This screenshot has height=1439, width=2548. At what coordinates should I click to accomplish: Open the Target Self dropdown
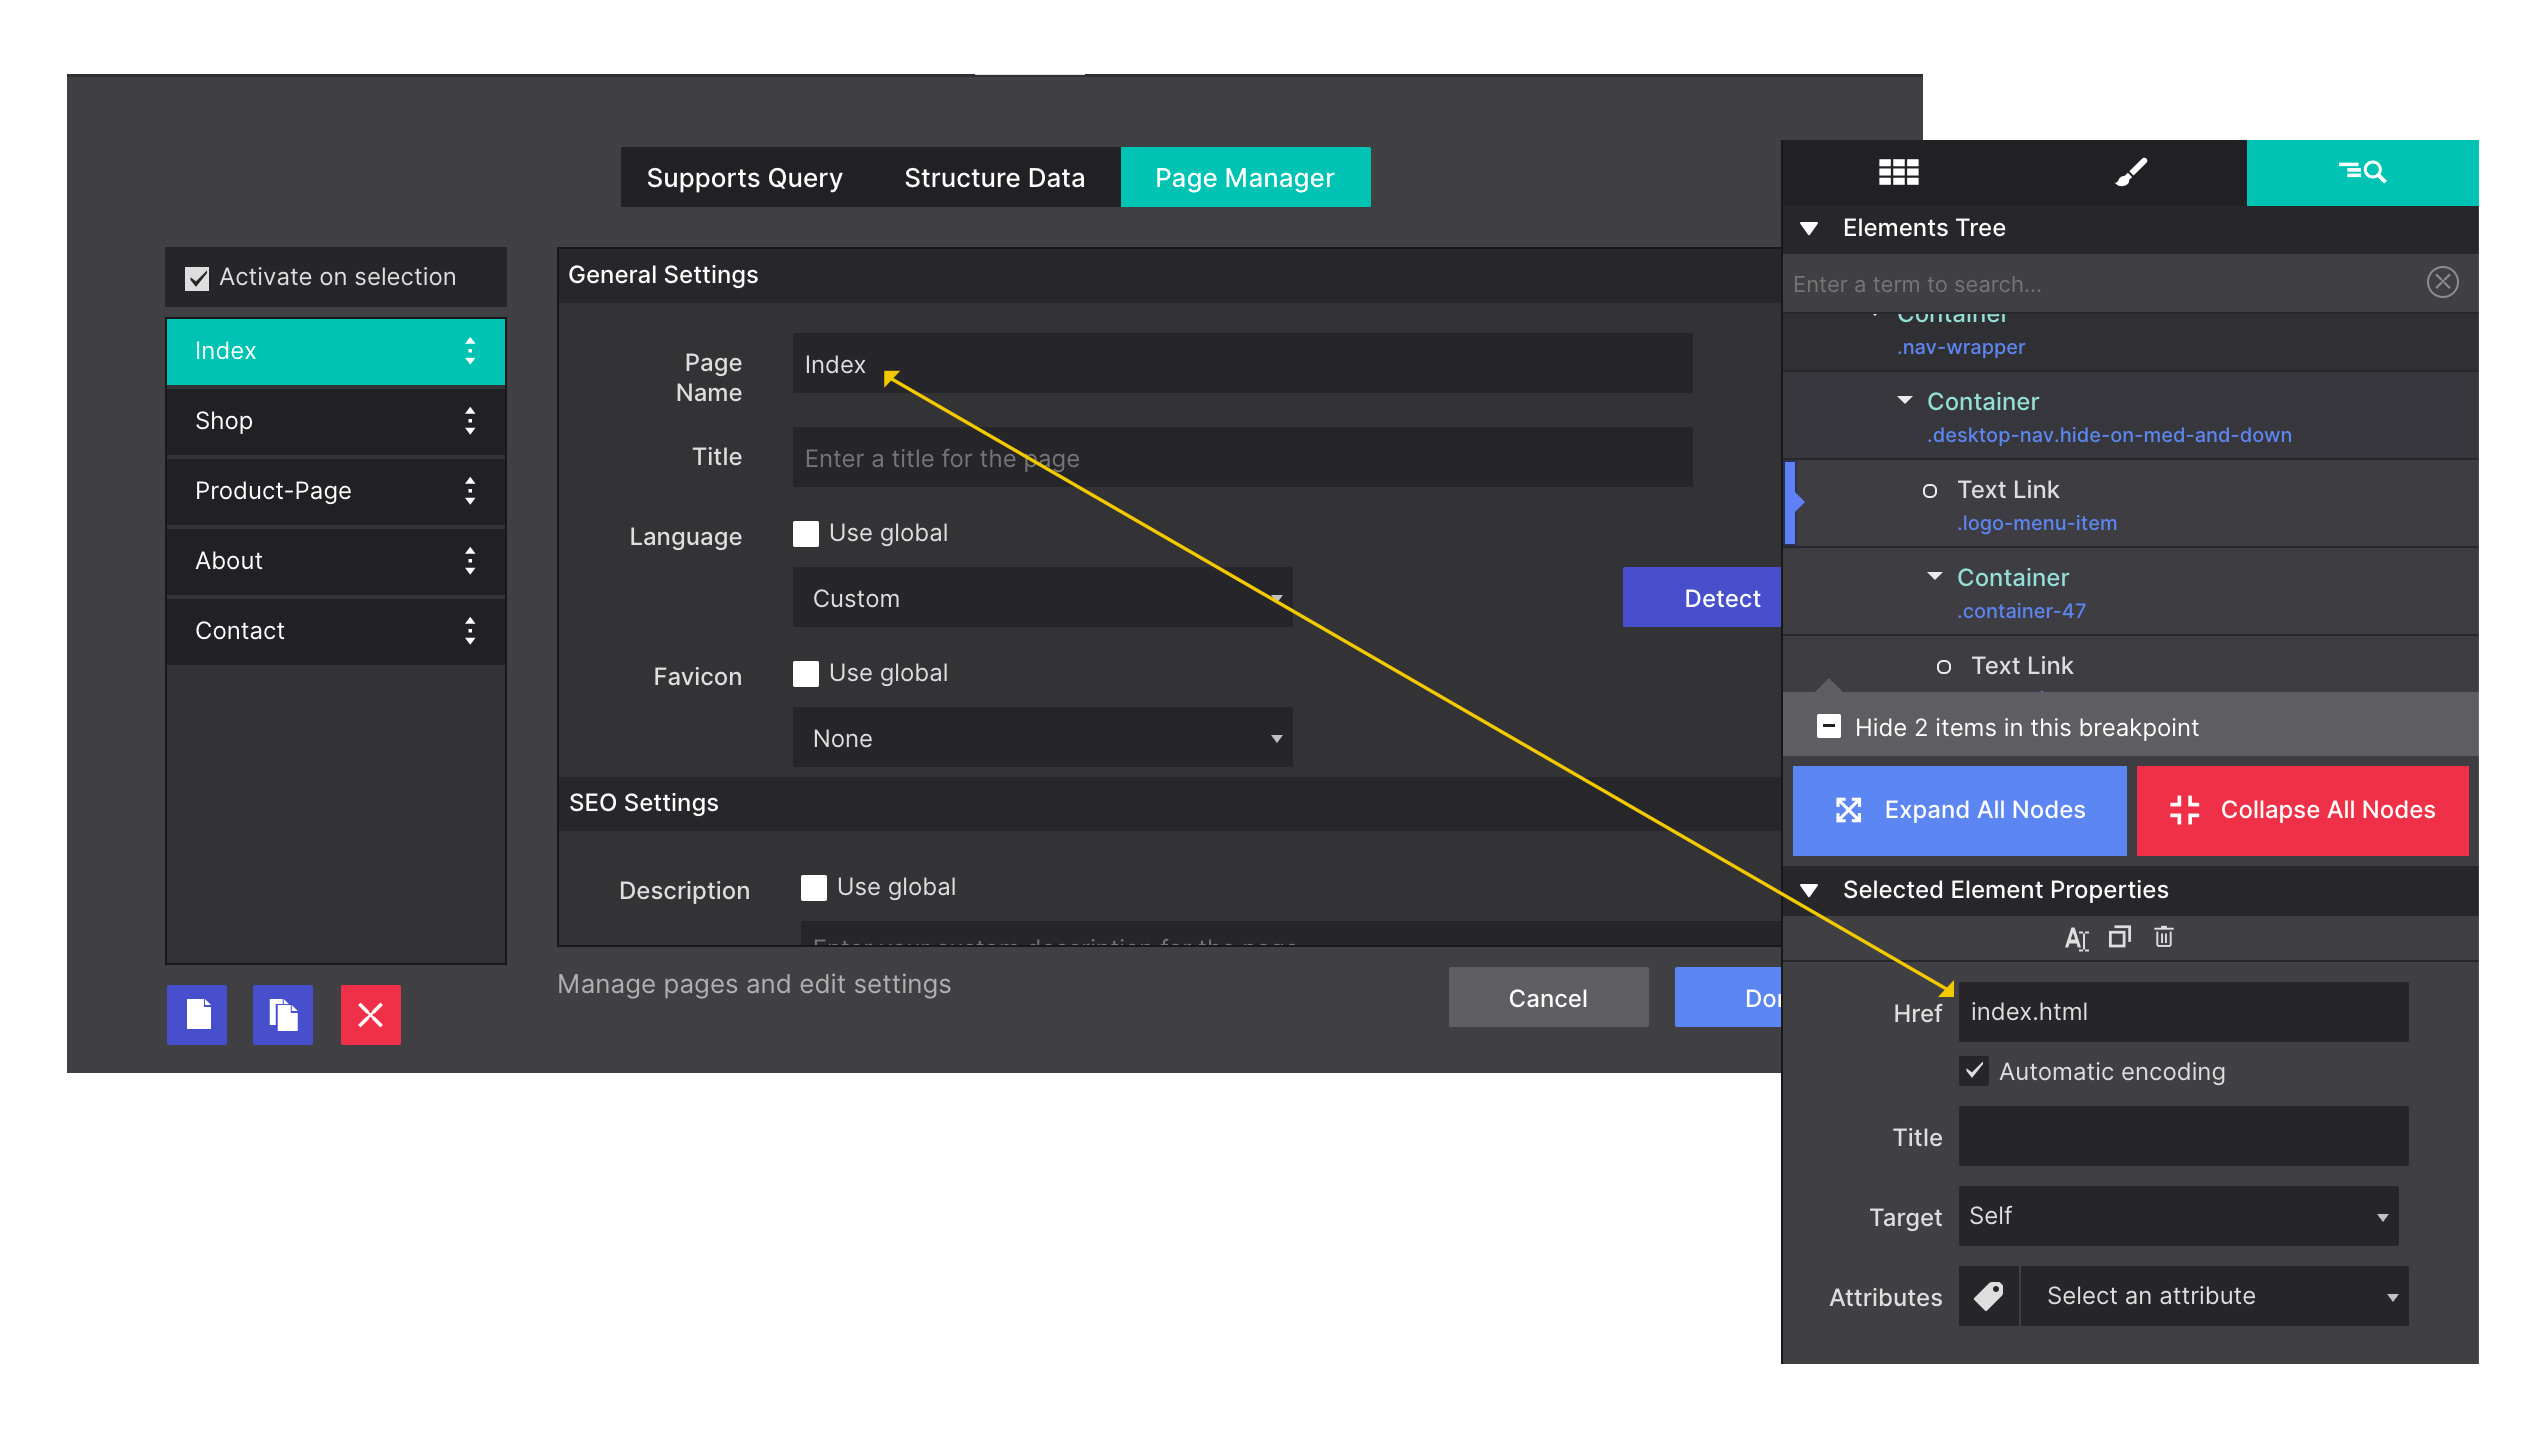pyautogui.click(x=2177, y=1216)
